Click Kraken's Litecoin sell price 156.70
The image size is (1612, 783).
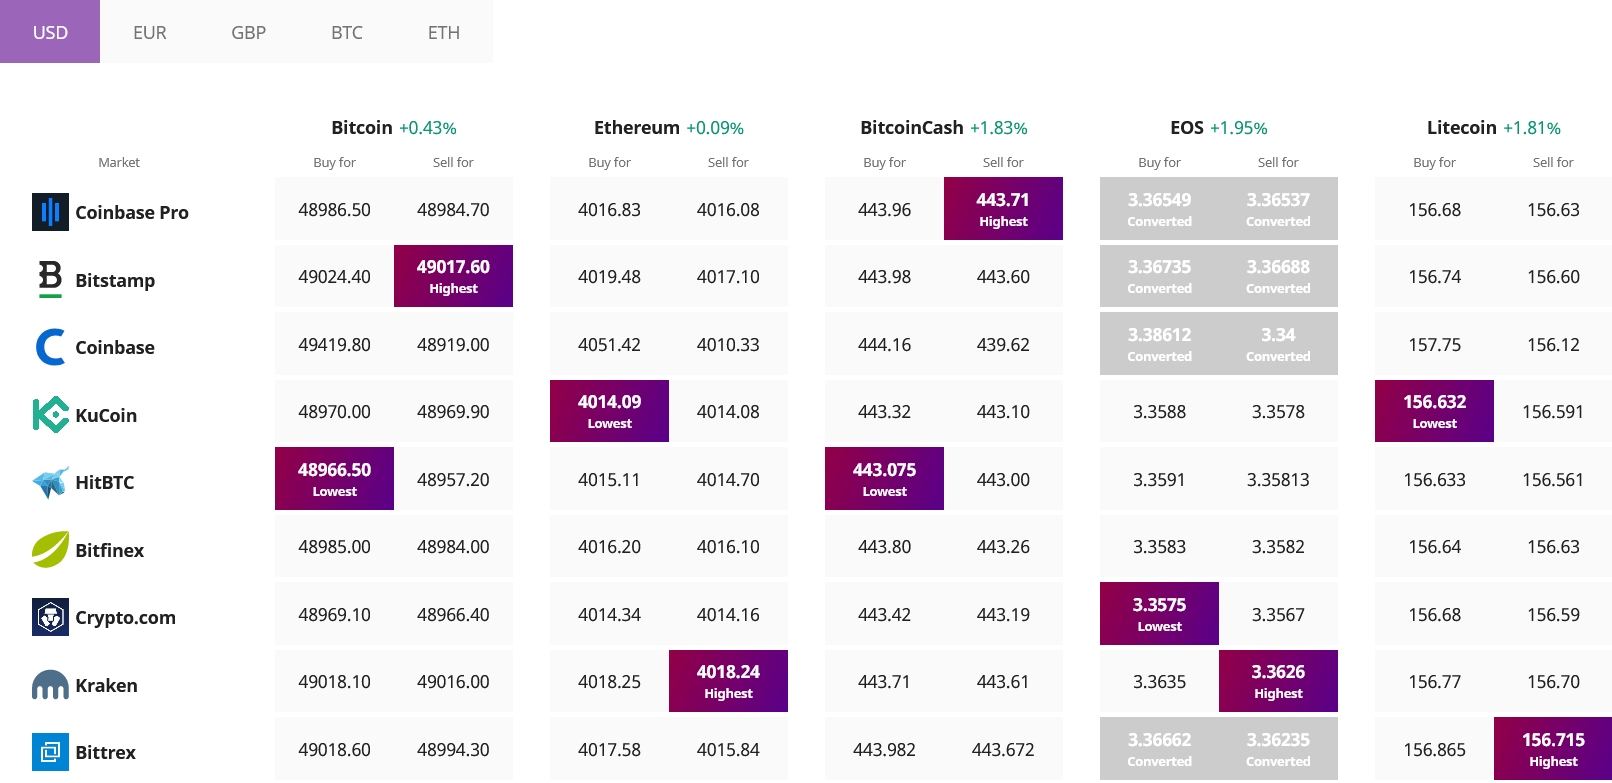pyautogui.click(x=1553, y=681)
